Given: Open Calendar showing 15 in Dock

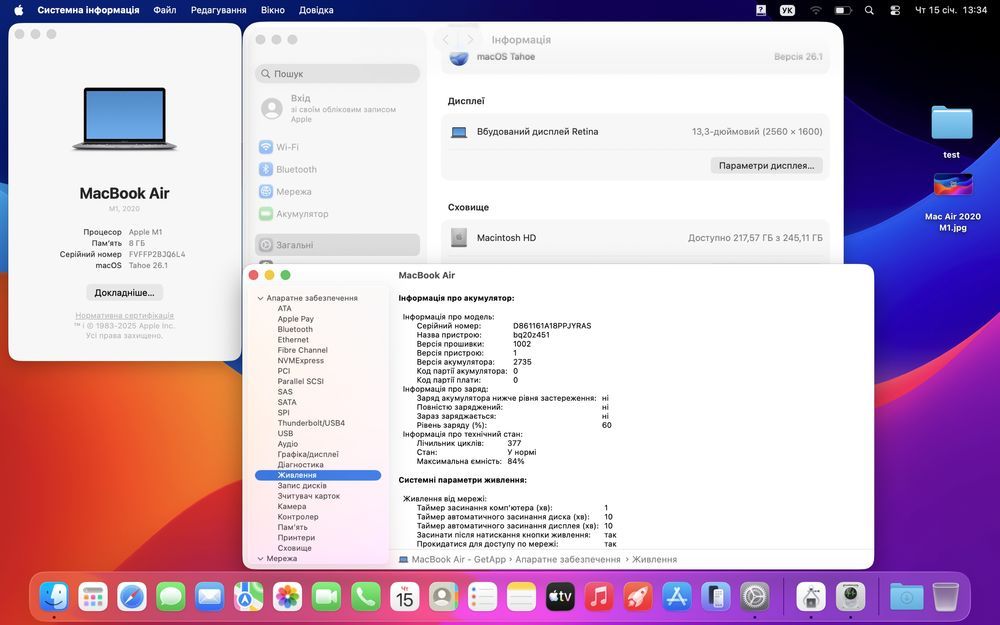Looking at the screenshot, I should point(404,597).
